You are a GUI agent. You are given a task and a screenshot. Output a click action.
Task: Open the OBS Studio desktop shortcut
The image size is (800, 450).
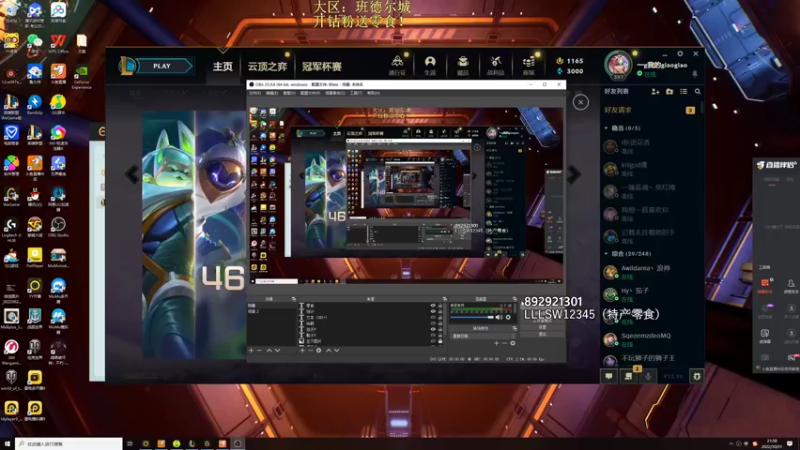click(58, 227)
